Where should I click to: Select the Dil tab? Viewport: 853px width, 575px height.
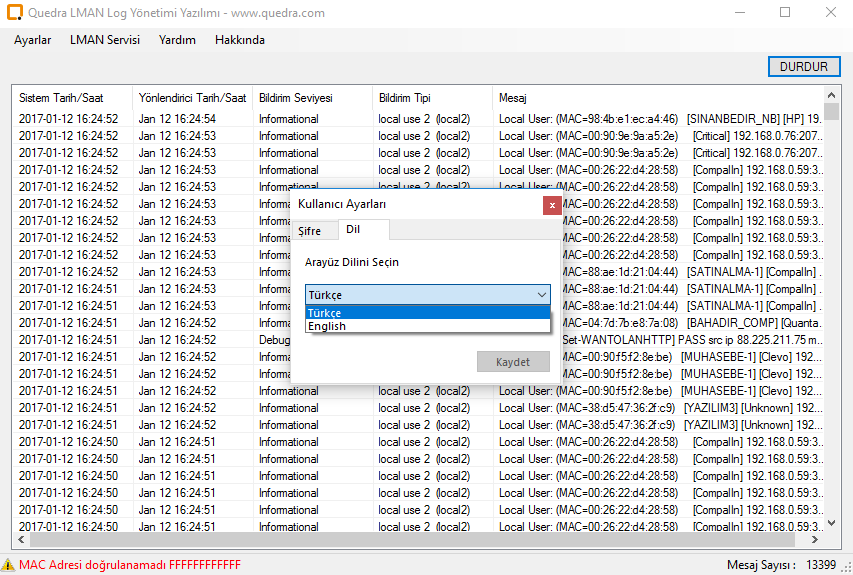click(x=353, y=230)
